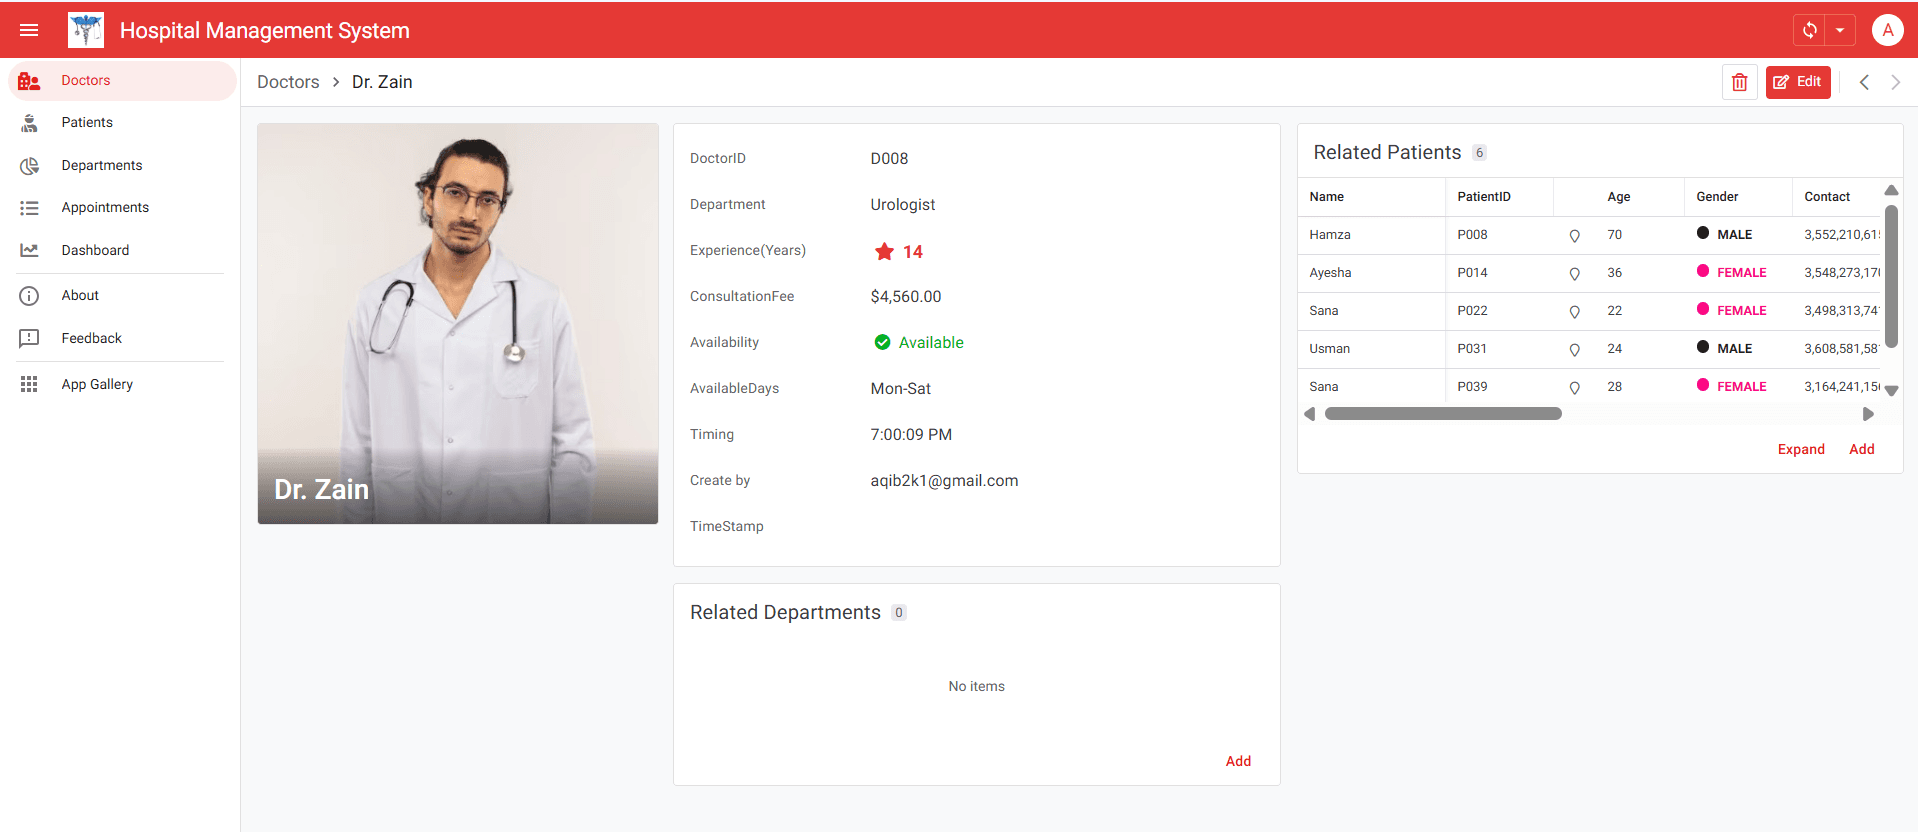Click the table scroll right arrow
This screenshot has width=1918, height=832.
pyautogui.click(x=1868, y=414)
